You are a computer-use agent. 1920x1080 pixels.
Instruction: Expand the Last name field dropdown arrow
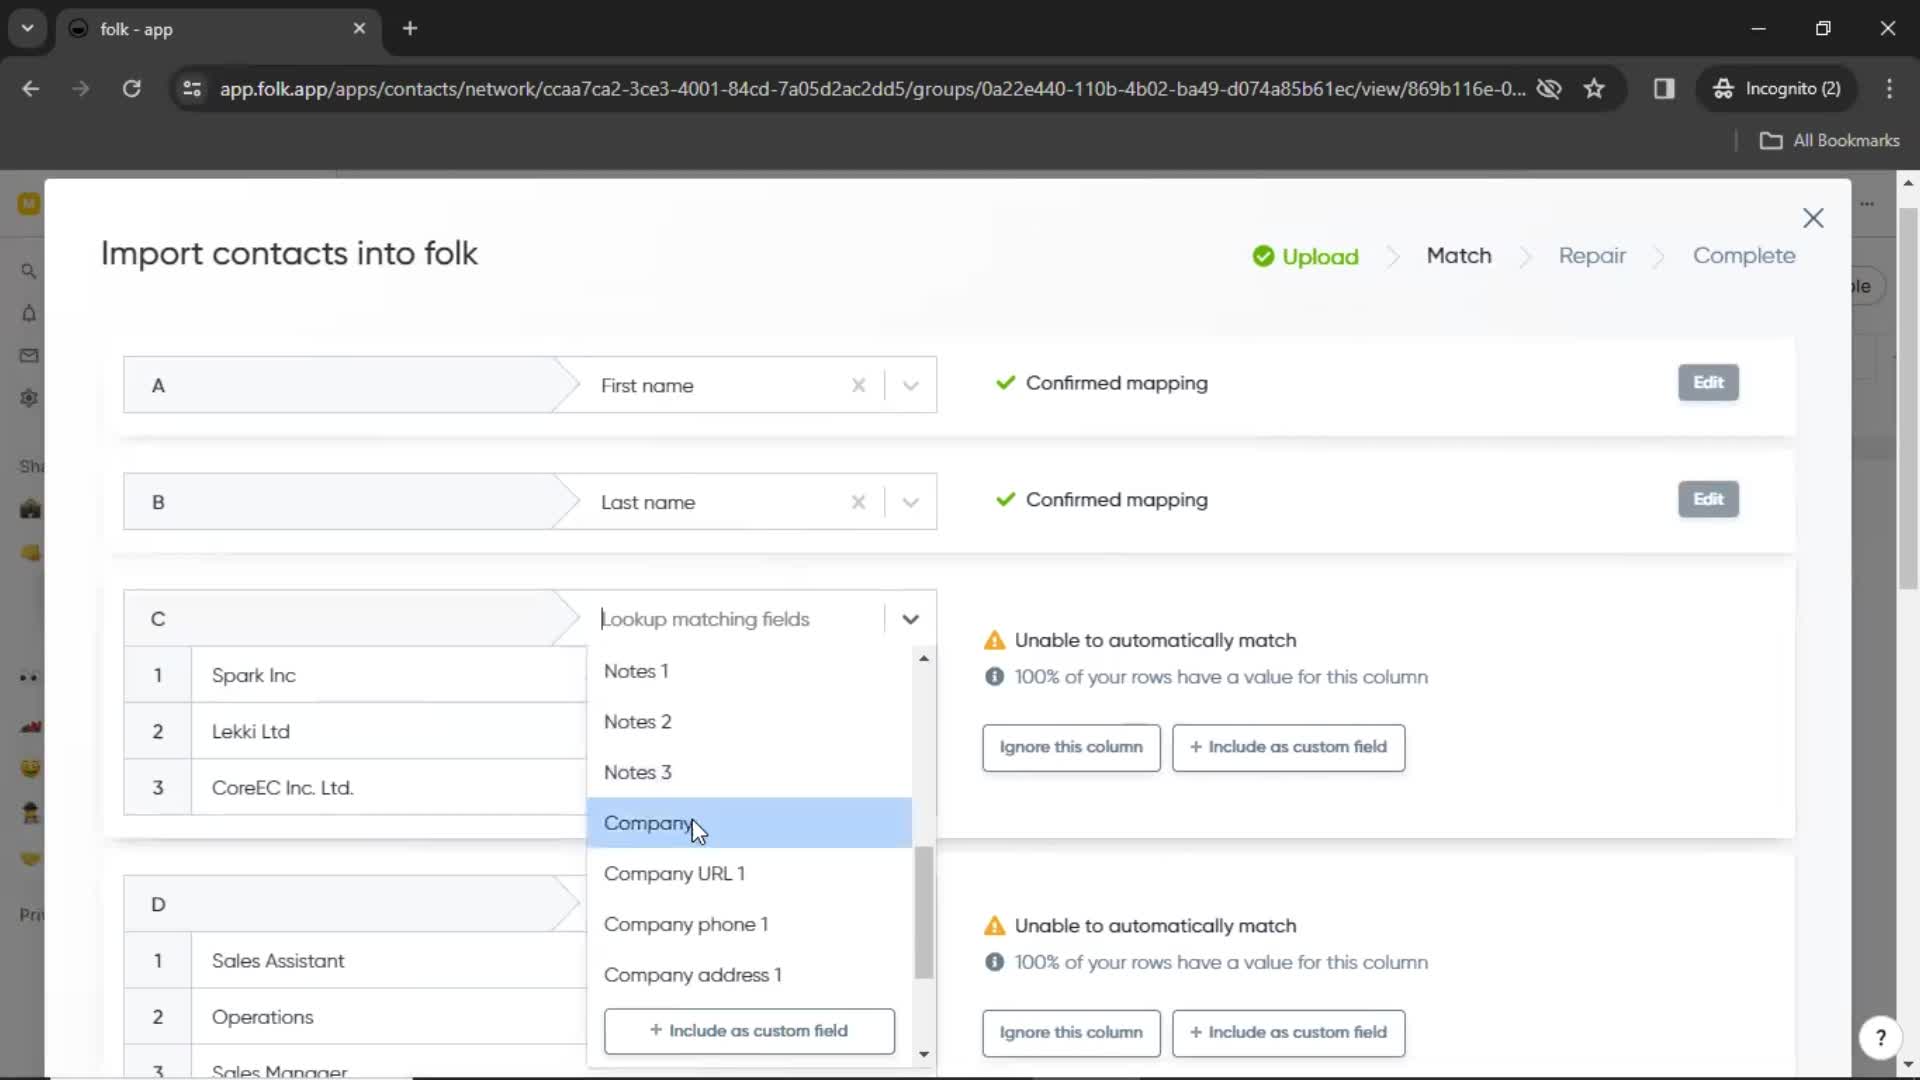tap(910, 501)
